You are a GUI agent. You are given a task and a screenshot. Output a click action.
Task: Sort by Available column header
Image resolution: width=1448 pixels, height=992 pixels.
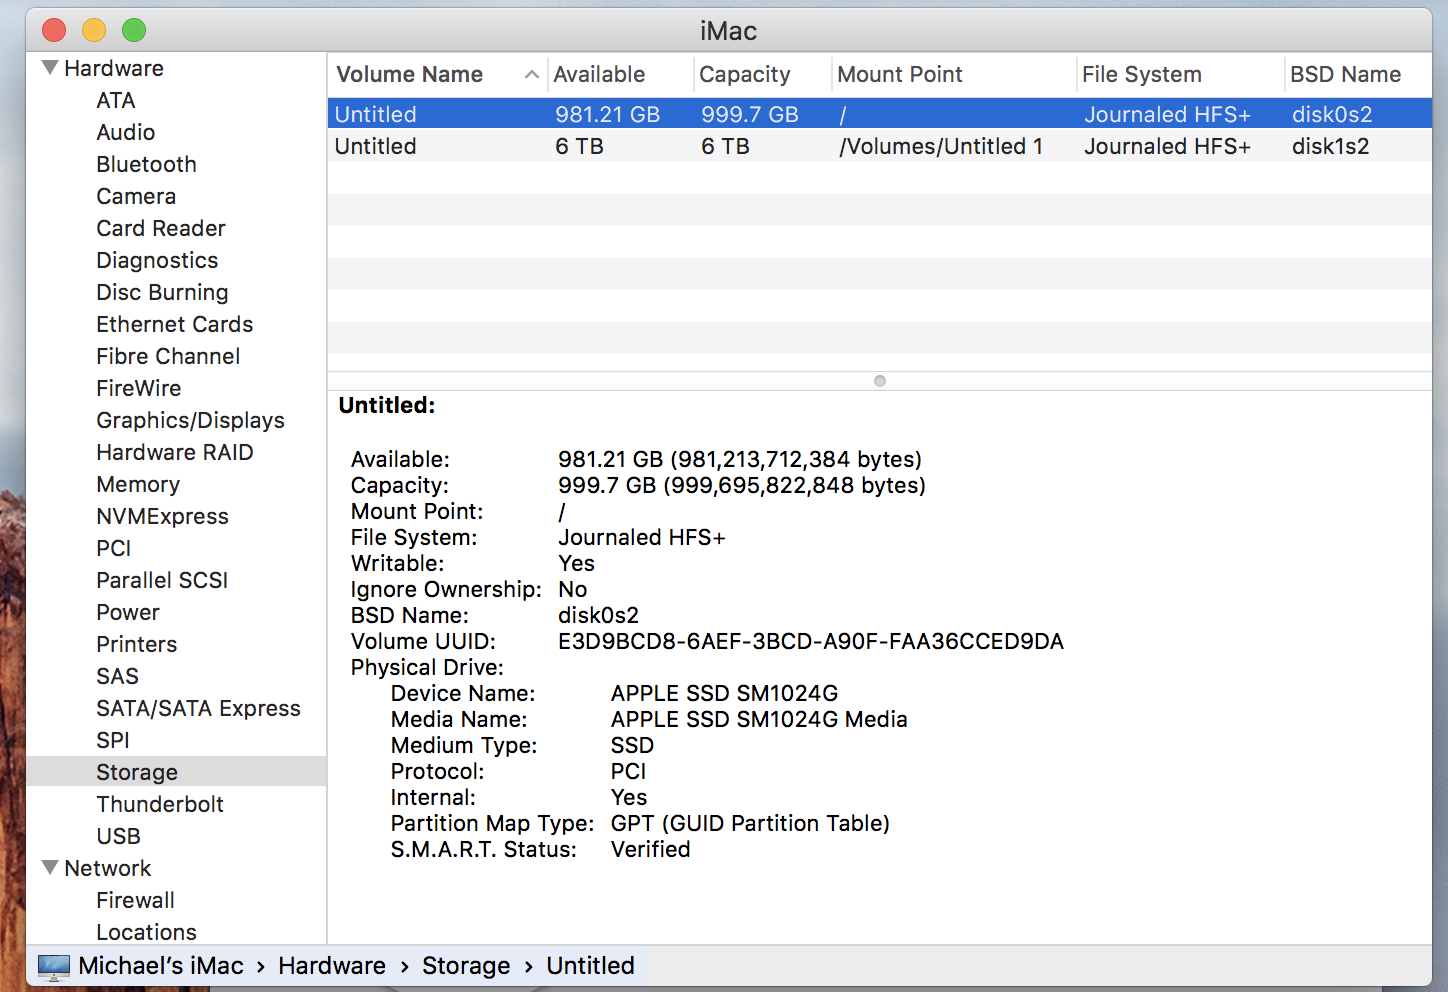(599, 74)
